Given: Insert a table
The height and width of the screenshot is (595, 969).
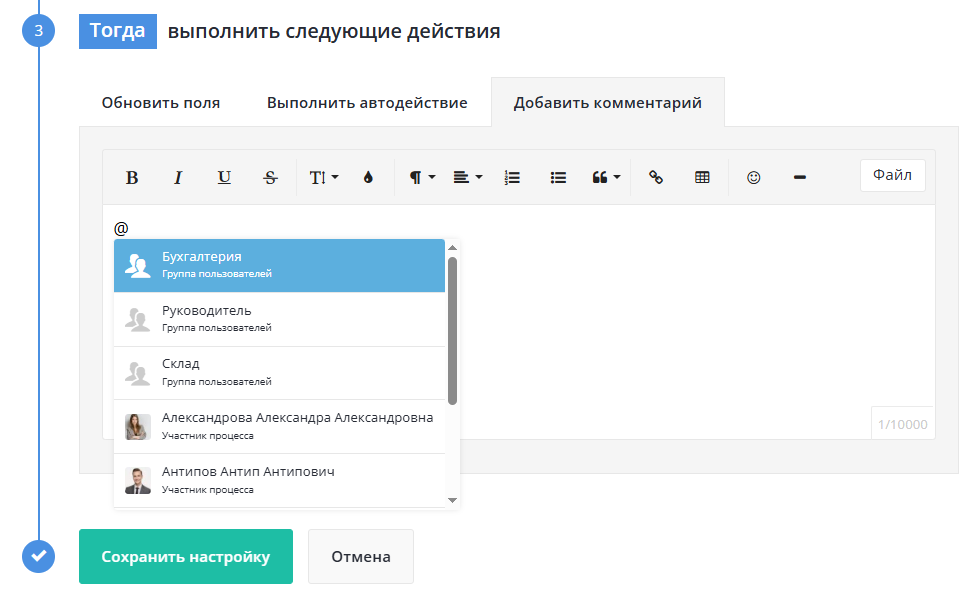Looking at the screenshot, I should [702, 177].
